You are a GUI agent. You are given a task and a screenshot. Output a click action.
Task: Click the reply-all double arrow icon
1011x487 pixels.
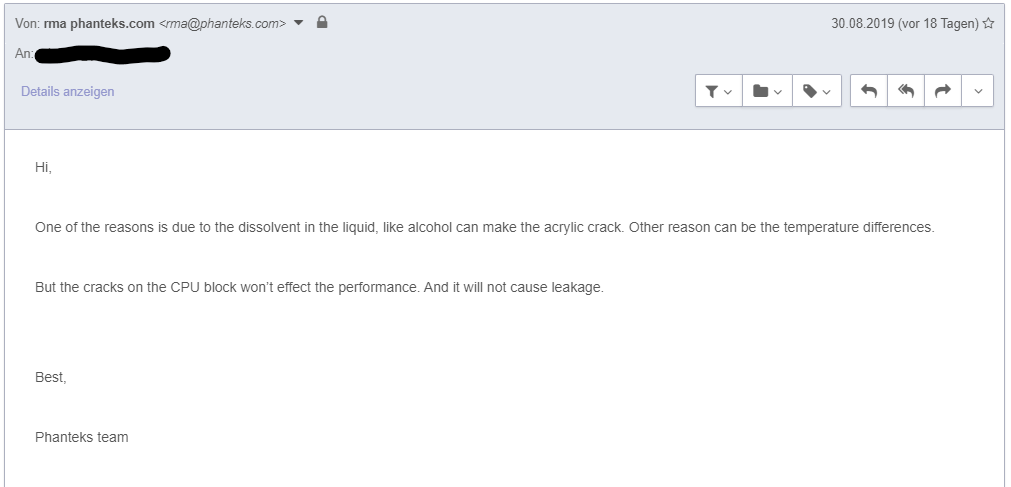[x=906, y=91]
